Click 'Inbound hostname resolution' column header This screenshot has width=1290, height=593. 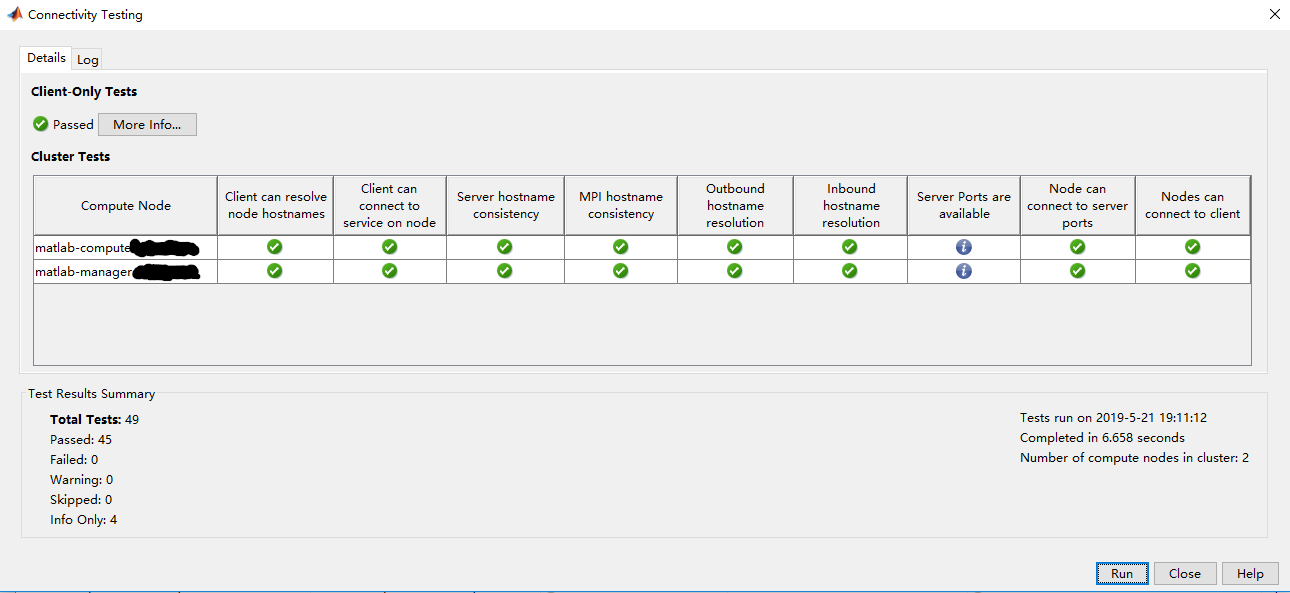tap(851, 206)
